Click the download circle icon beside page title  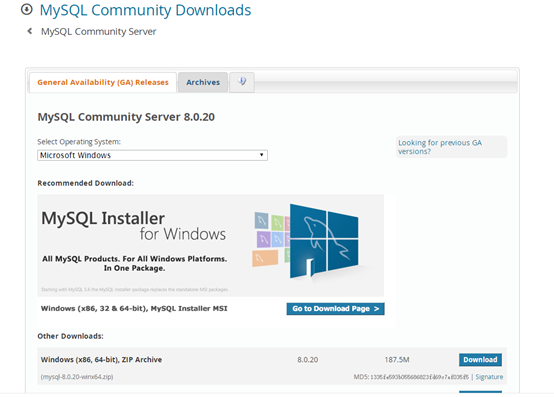(26, 10)
